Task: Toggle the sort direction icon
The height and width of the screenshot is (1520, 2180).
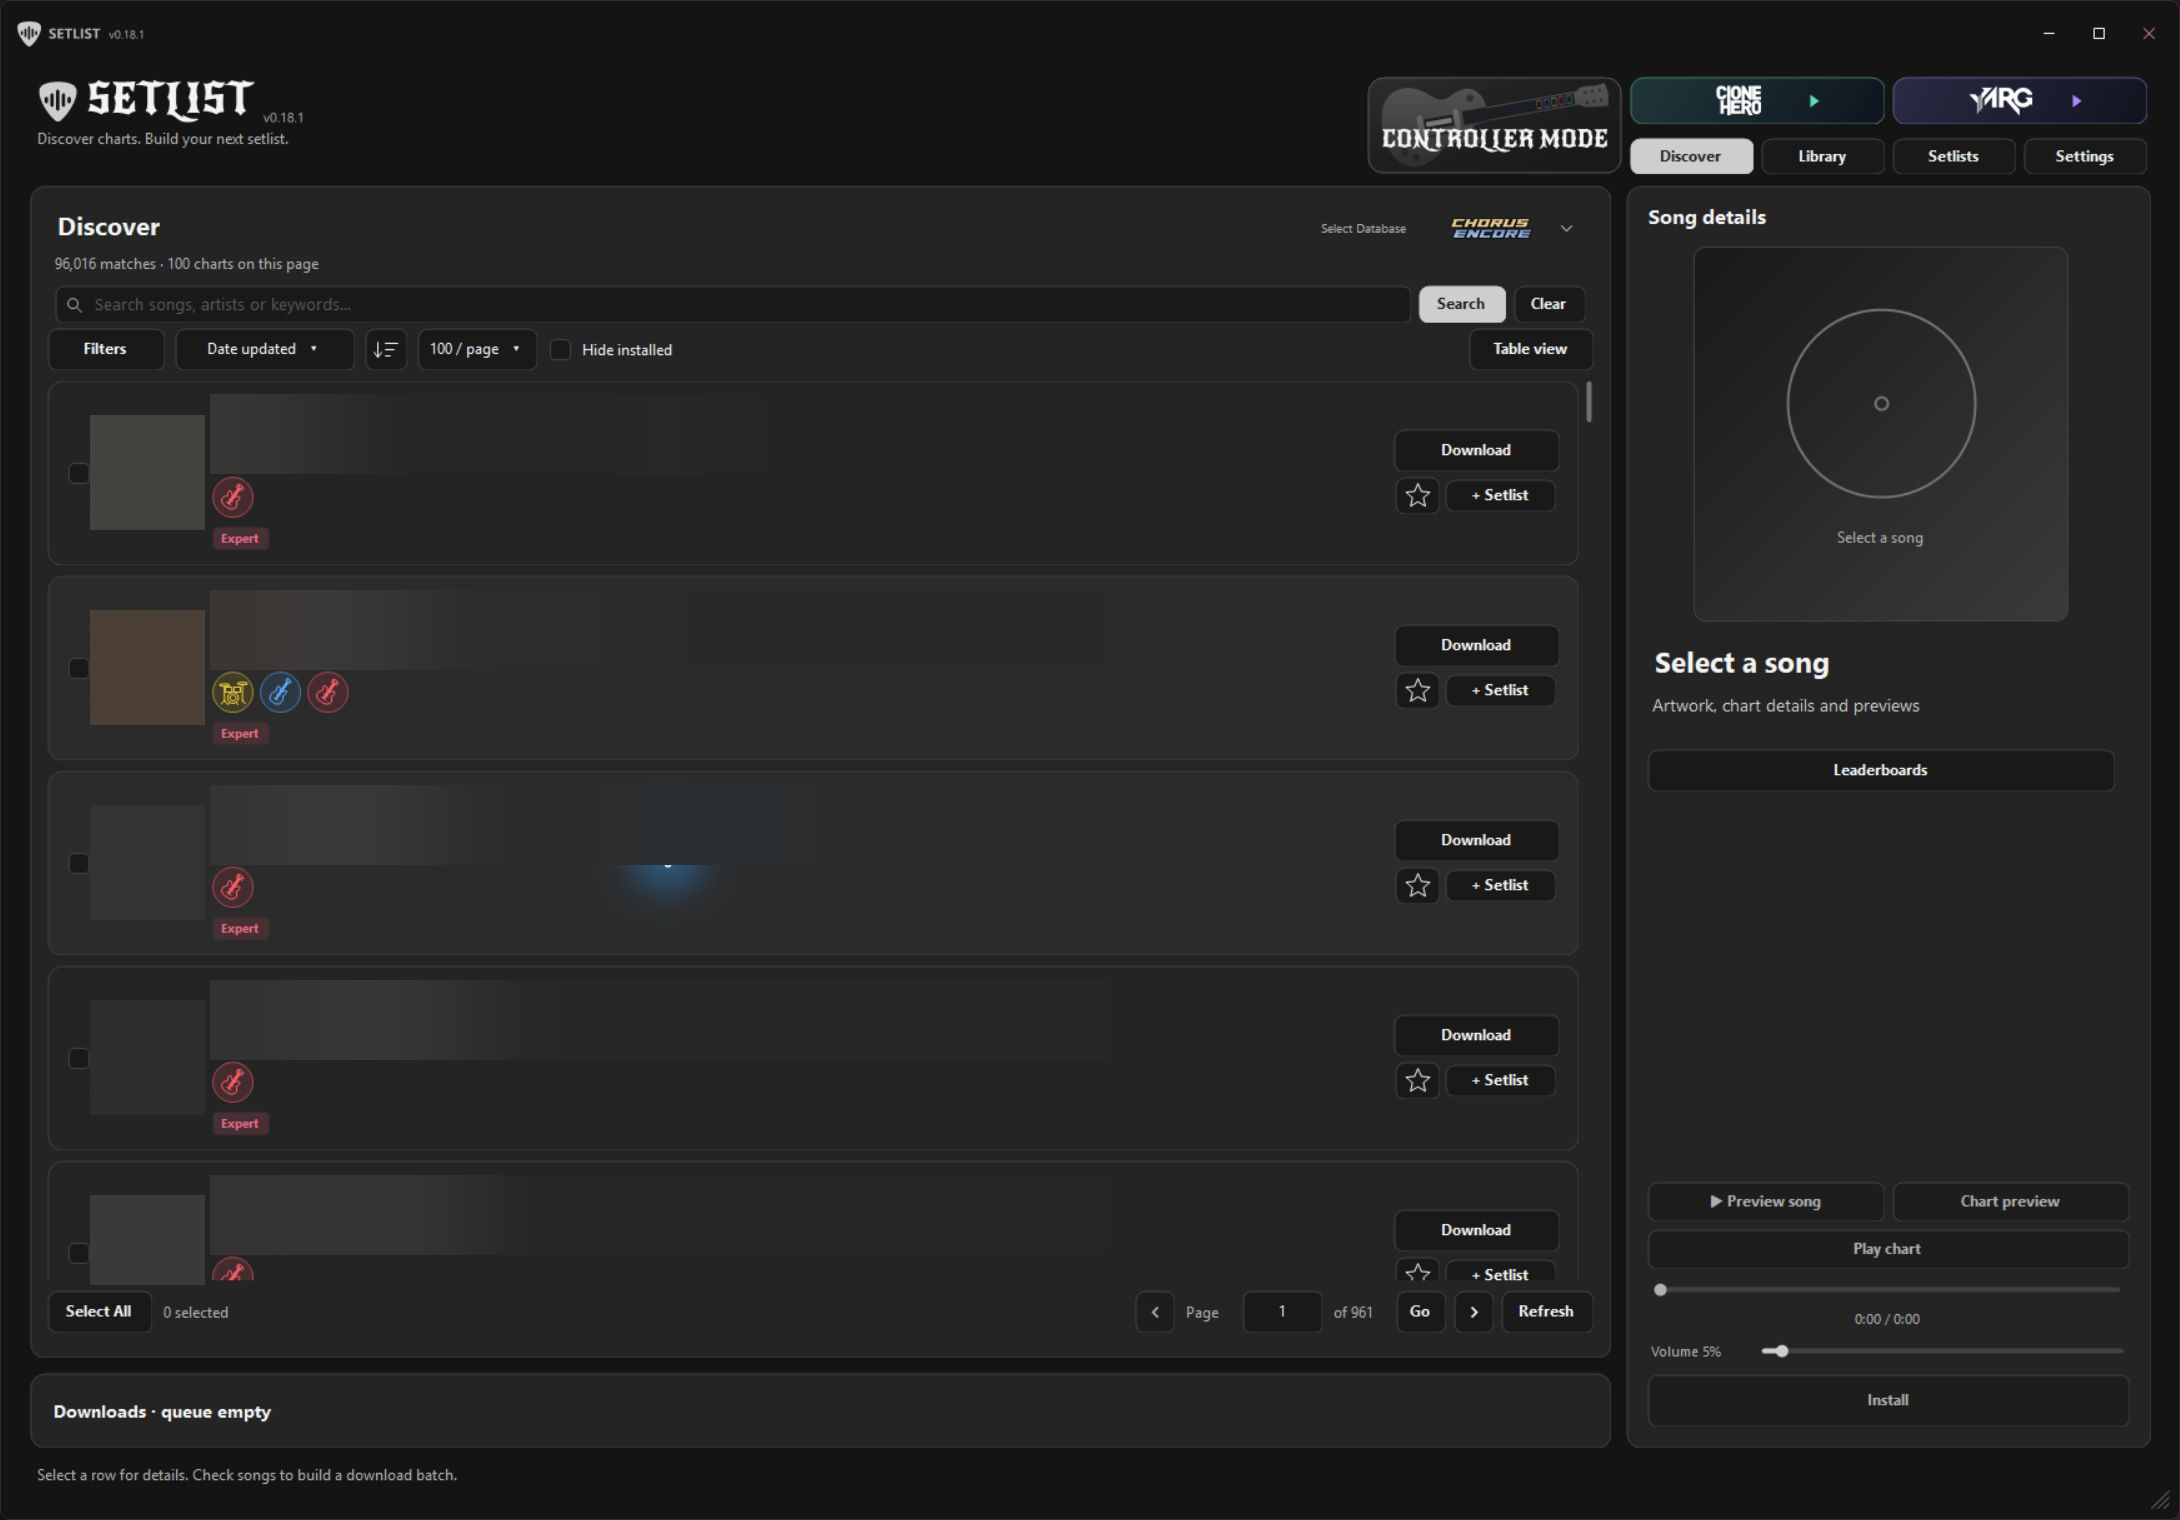Action: coord(385,349)
